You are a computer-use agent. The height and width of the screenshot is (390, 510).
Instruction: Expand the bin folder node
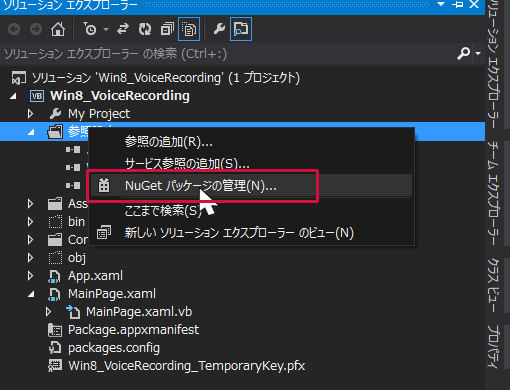pyautogui.click(x=30, y=222)
